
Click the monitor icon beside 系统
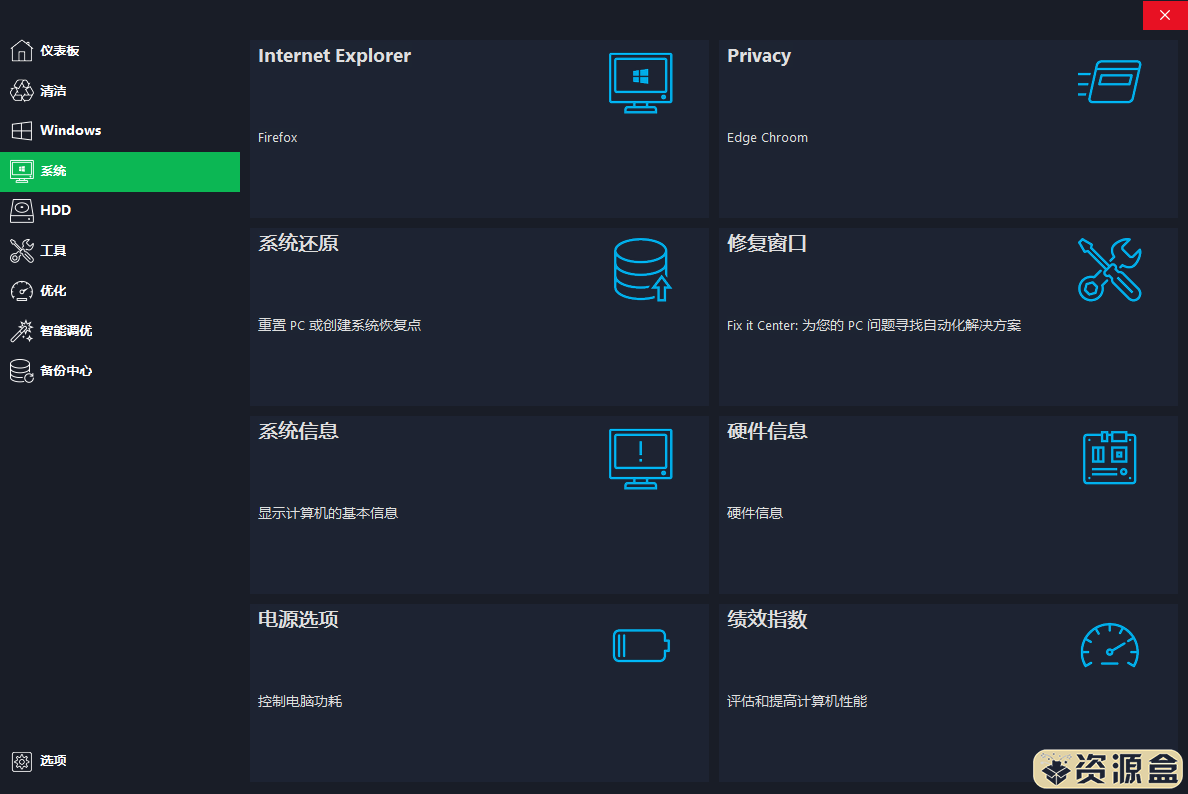point(21,171)
